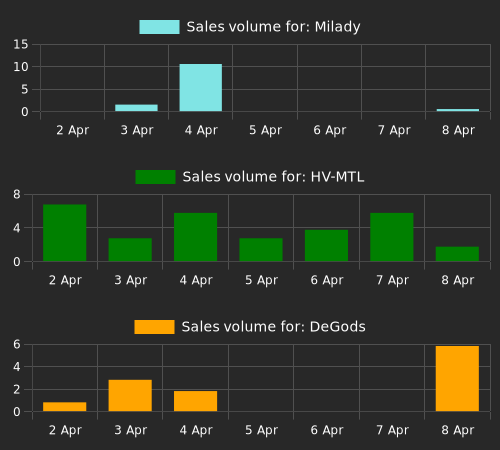Select the HV-MTL bar for 2 Apr
This screenshot has height=450, width=500.
pos(65,233)
